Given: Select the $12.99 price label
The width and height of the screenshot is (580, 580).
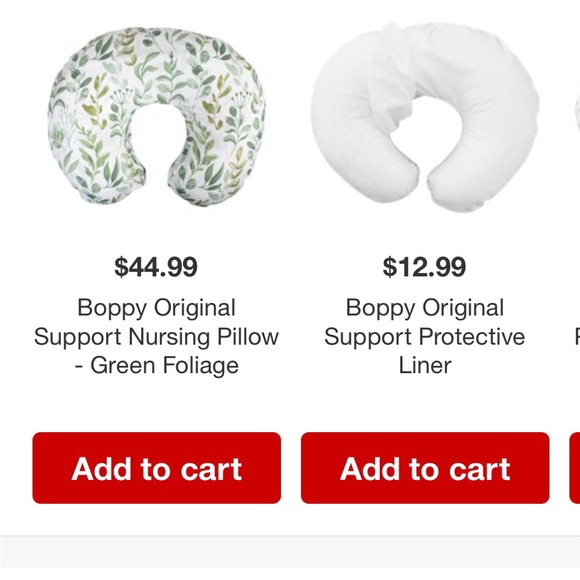Looking at the screenshot, I should coord(424,267).
